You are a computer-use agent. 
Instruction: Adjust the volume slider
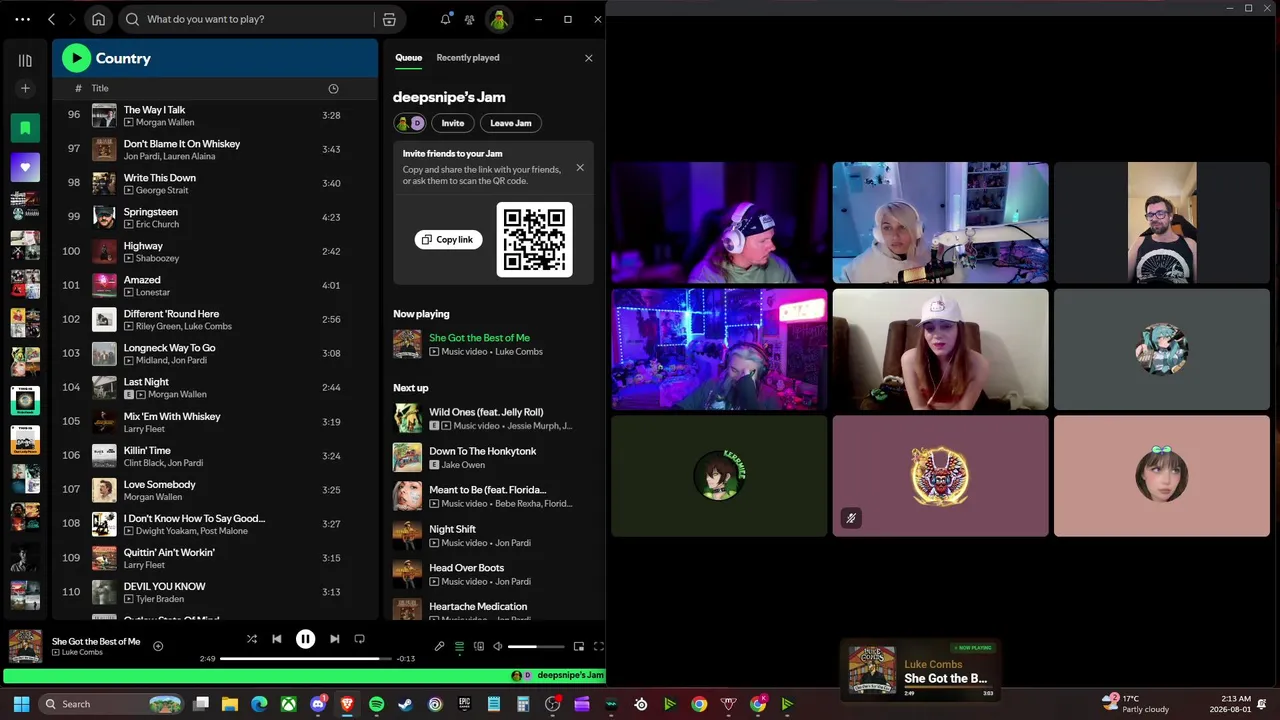point(536,646)
